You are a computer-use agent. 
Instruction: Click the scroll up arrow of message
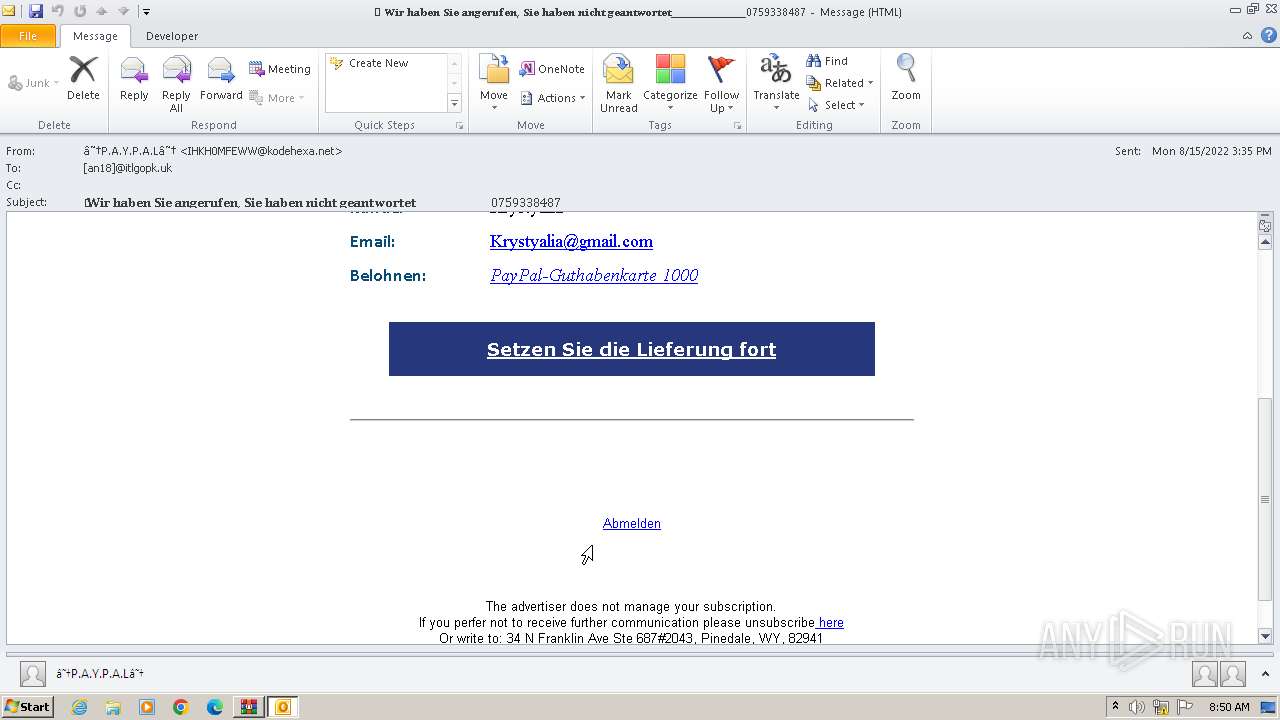coord(1265,242)
